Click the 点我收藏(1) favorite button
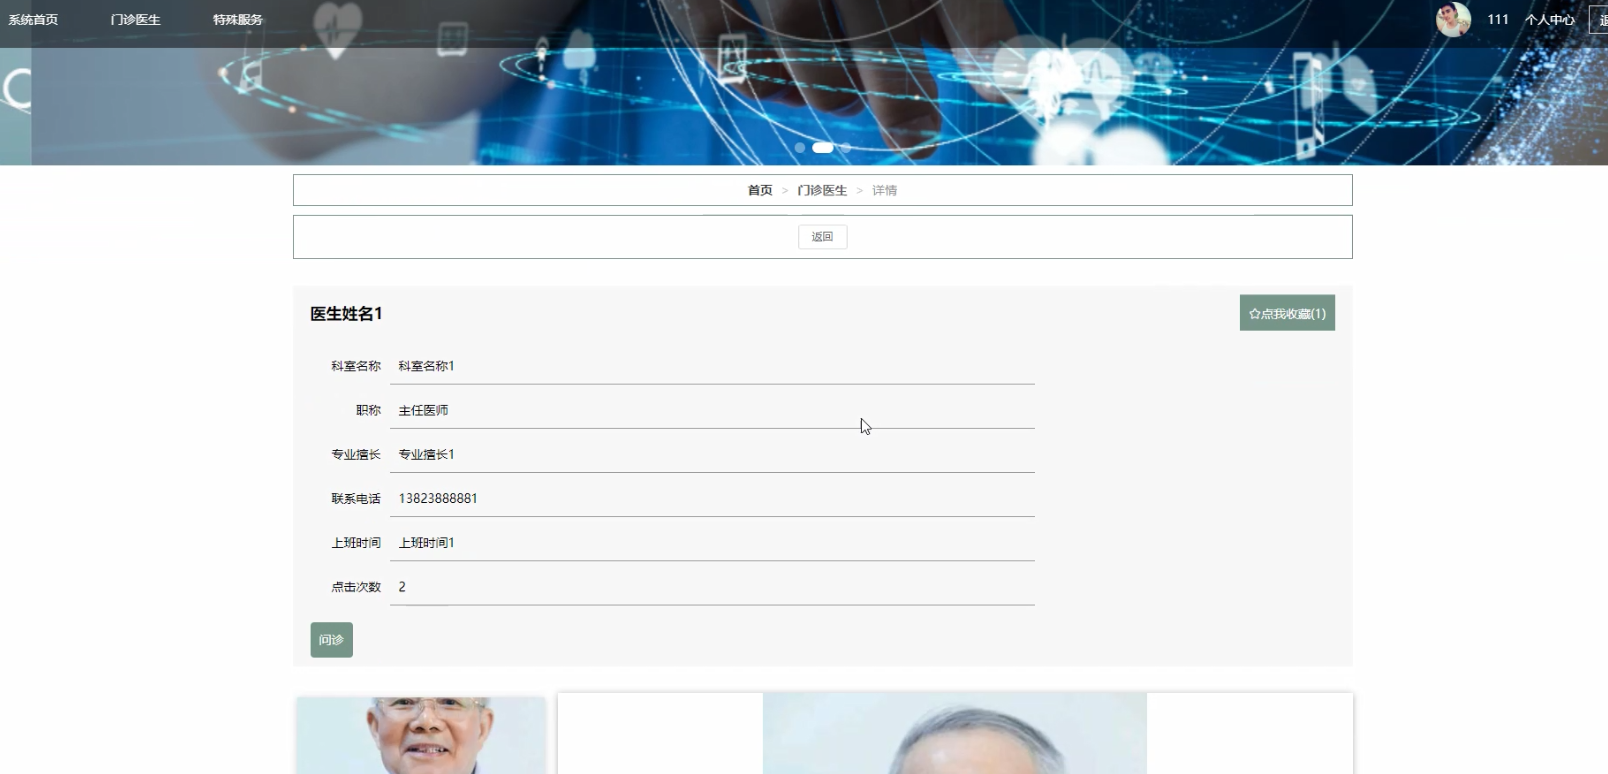Image resolution: width=1608 pixels, height=774 pixels. click(1287, 313)
